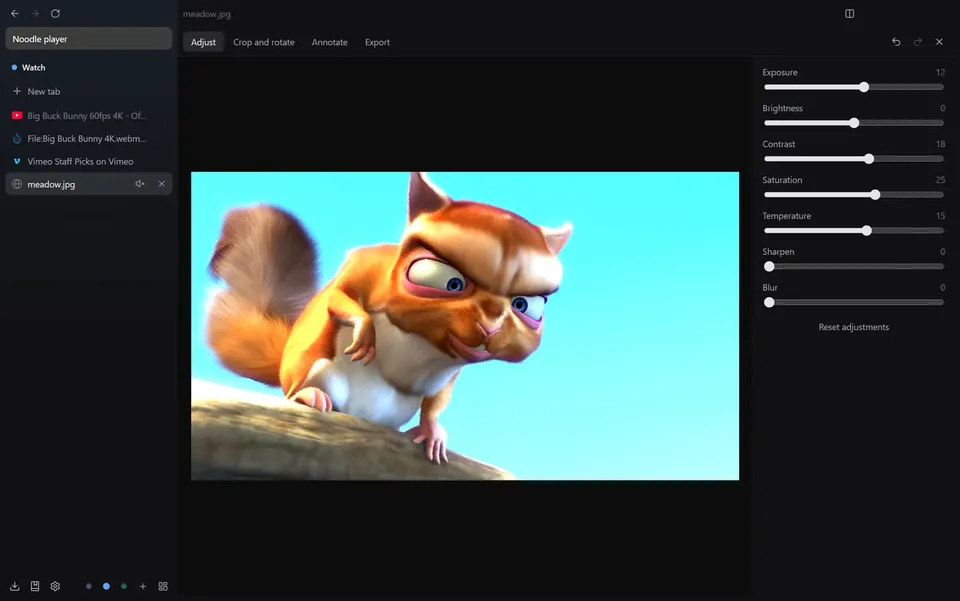Open Big Buck Bunny 60fps 4K tab

(x=89, y=116)
